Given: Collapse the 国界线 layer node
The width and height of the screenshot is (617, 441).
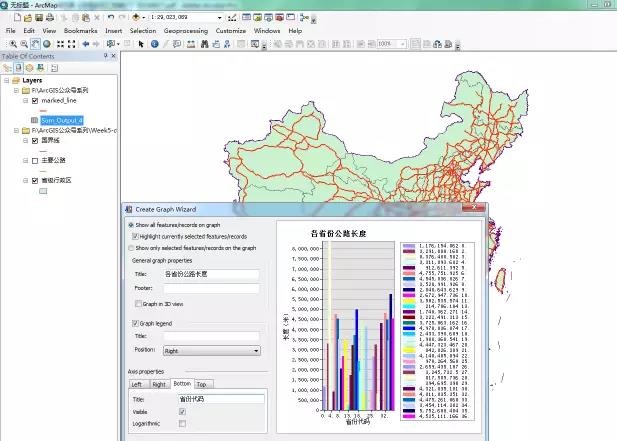Looking at the screenshot, I should (26, 140).
